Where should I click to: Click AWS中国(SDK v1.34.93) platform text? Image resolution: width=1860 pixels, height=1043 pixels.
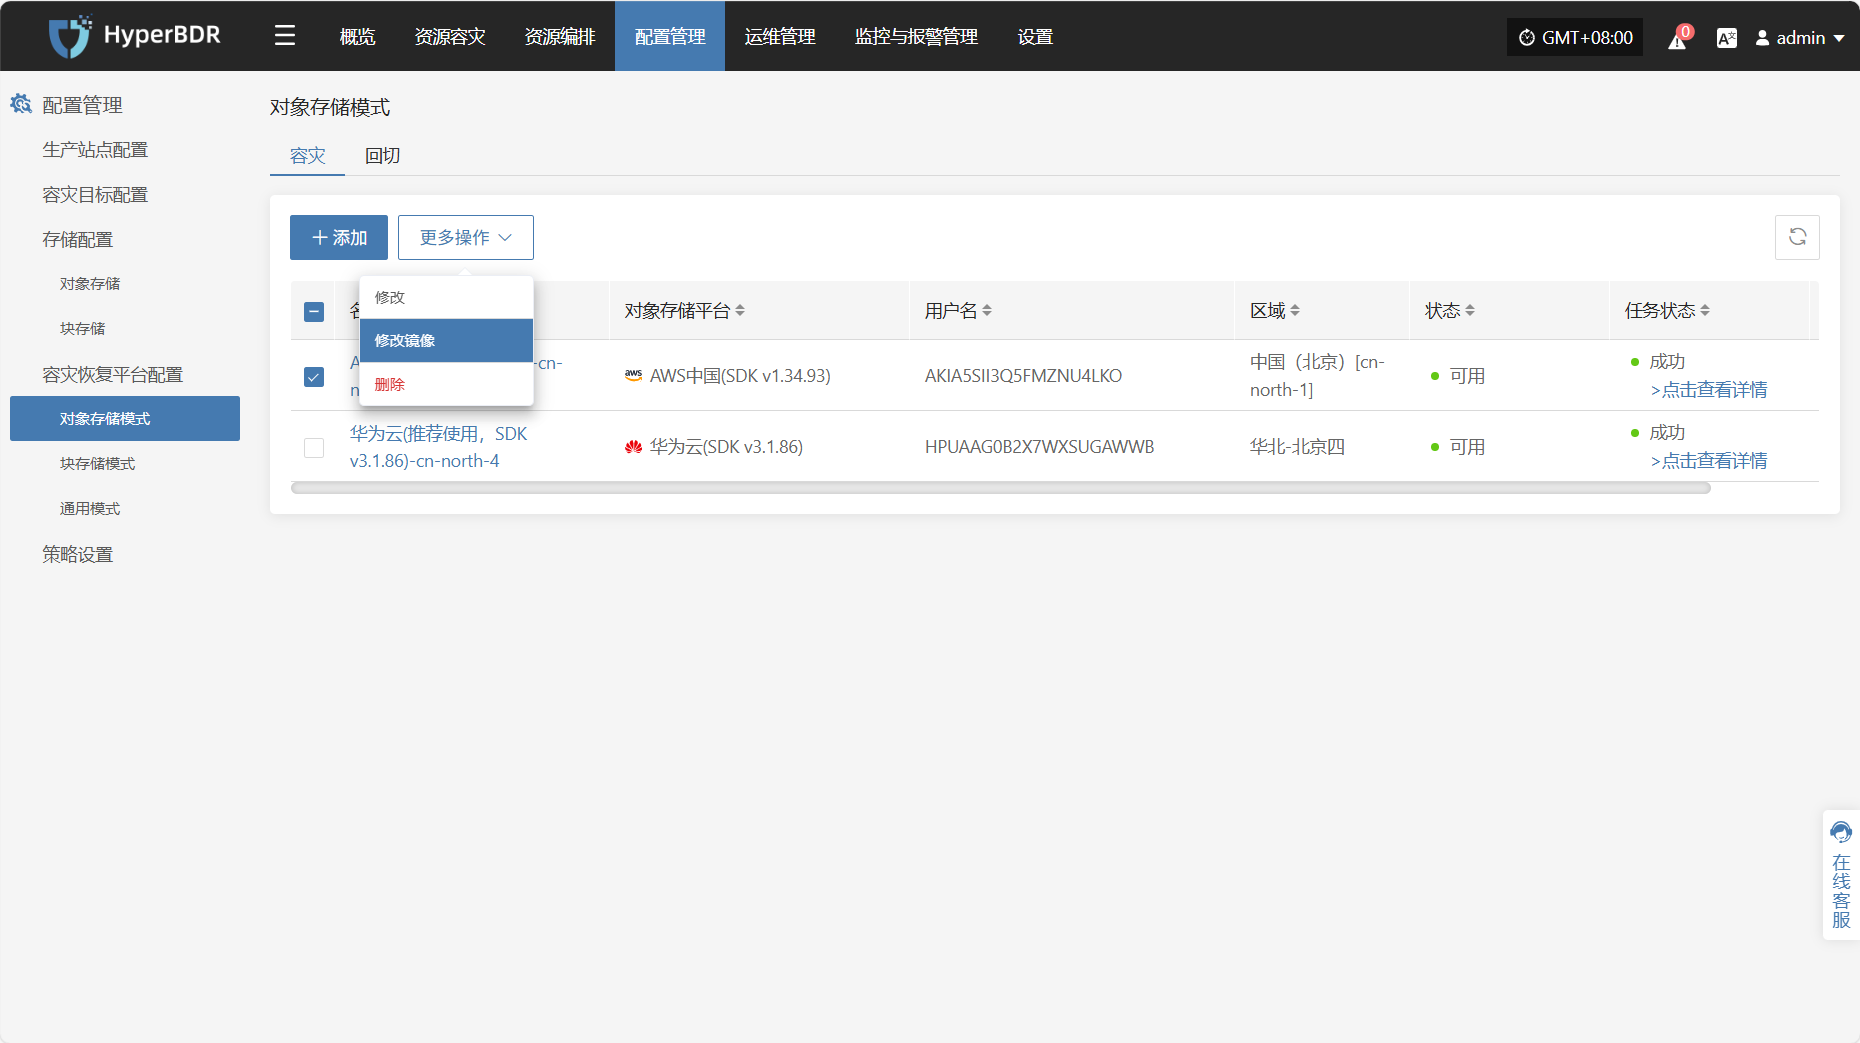(x=740, y=376)
